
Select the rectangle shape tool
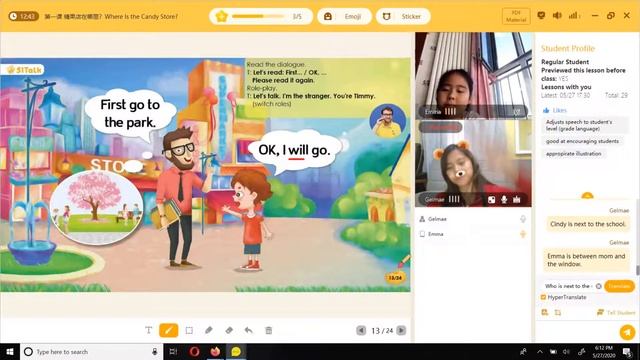[x=189, y=330]
